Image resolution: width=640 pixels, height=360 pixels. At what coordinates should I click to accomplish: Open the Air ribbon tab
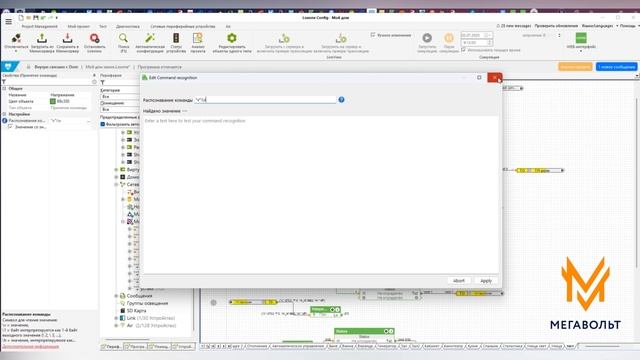[x=228, y=27]
